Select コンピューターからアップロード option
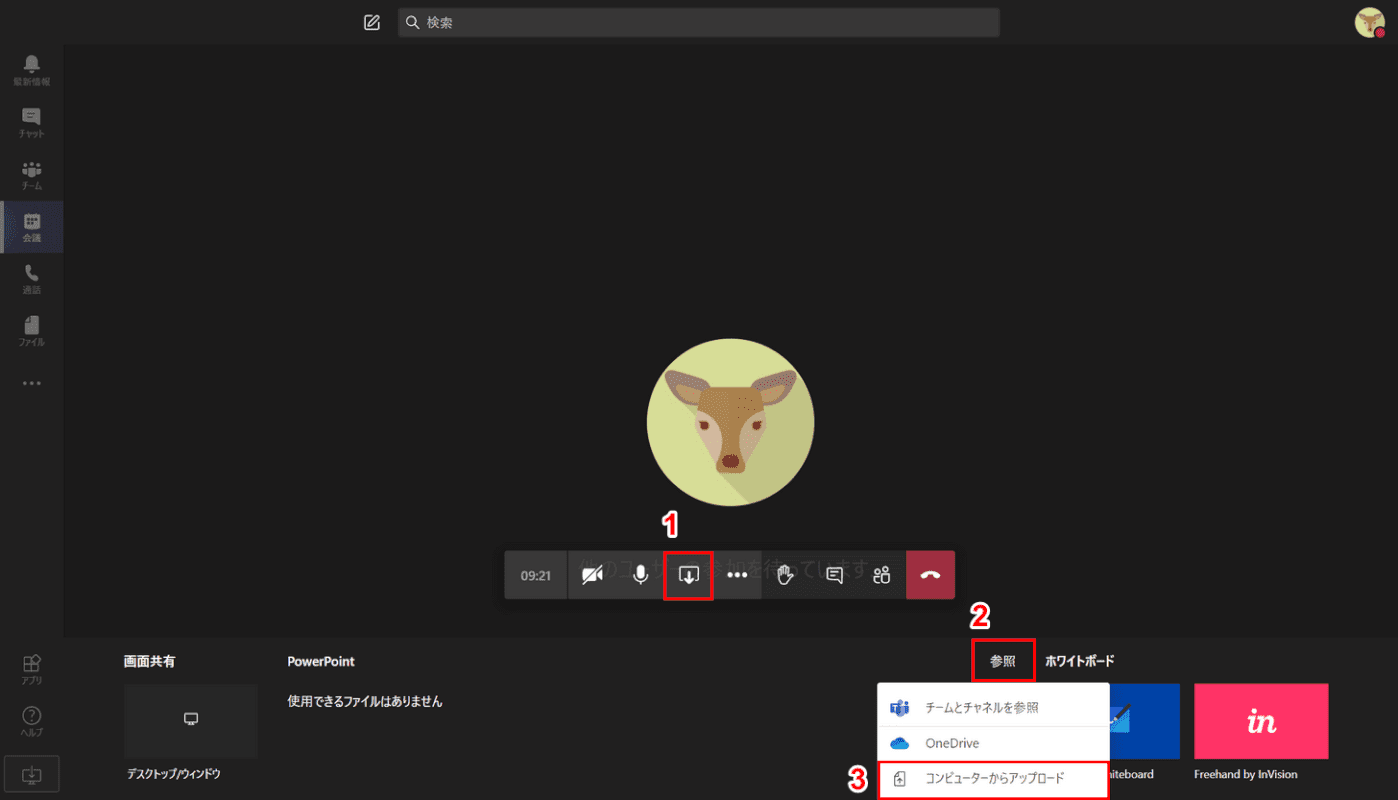Screen dimensions: 1398x800 993,778
